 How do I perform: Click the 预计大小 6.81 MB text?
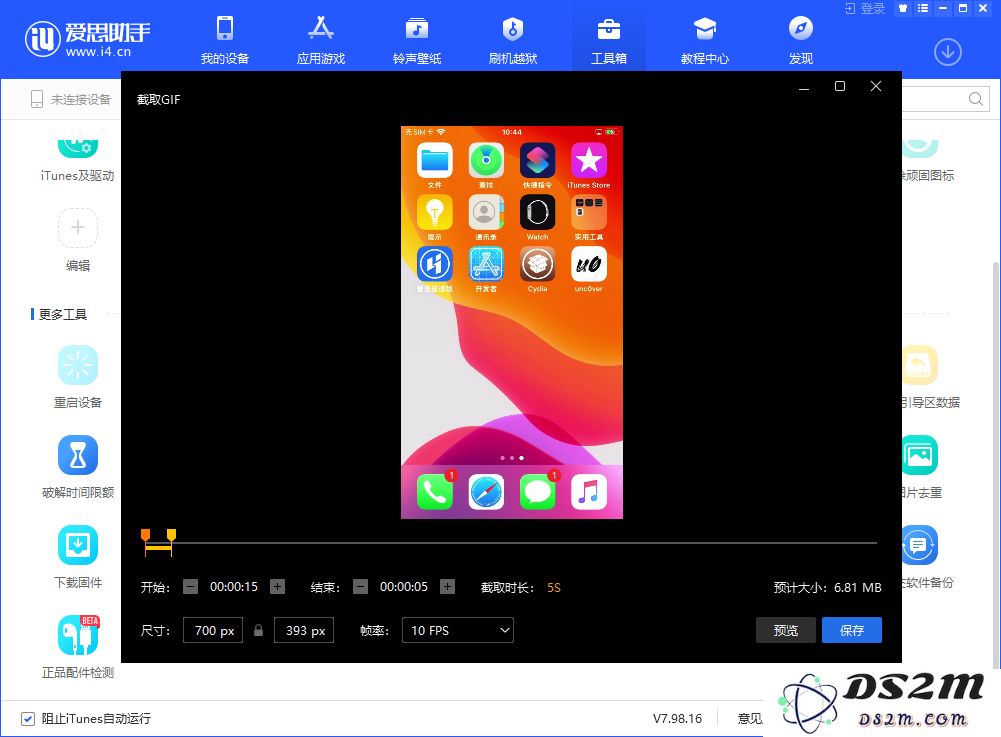827,588
